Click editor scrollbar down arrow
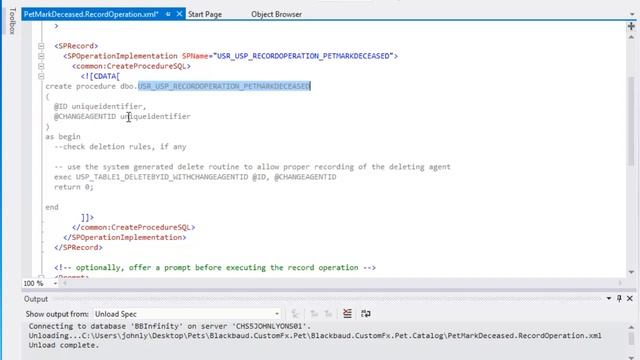Screen dimensions: 640x360 point(631,272)
